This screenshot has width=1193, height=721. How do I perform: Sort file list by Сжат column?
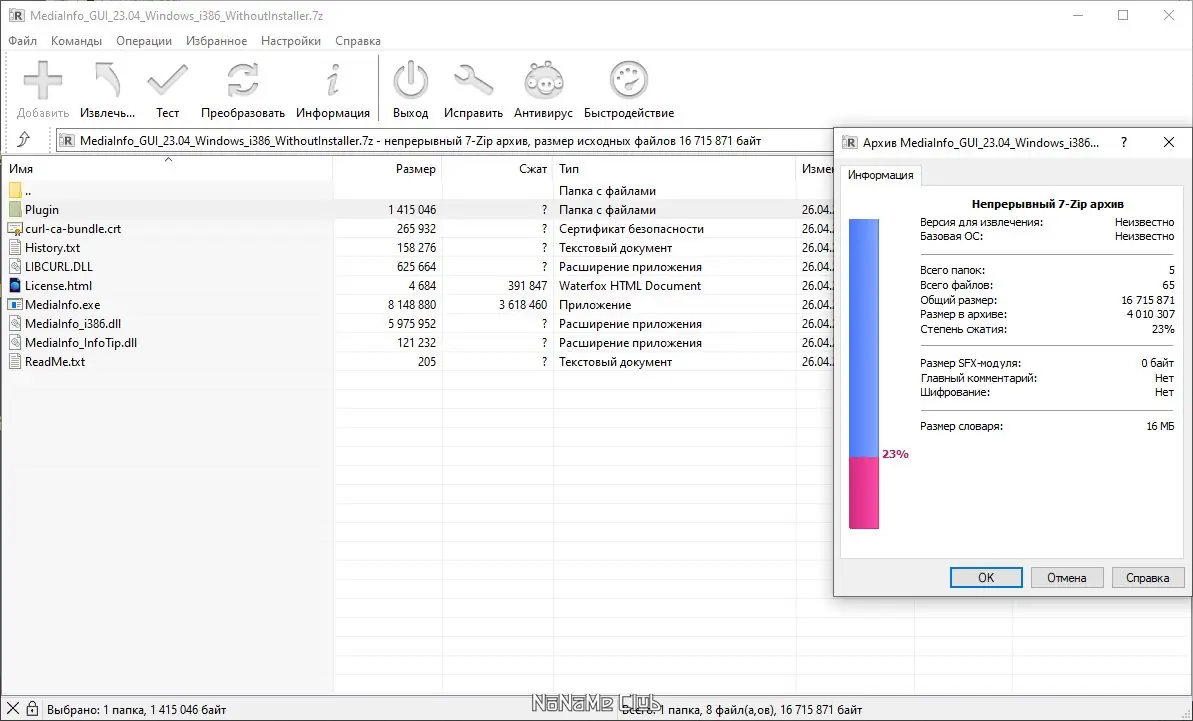click(x=498, y=169)
